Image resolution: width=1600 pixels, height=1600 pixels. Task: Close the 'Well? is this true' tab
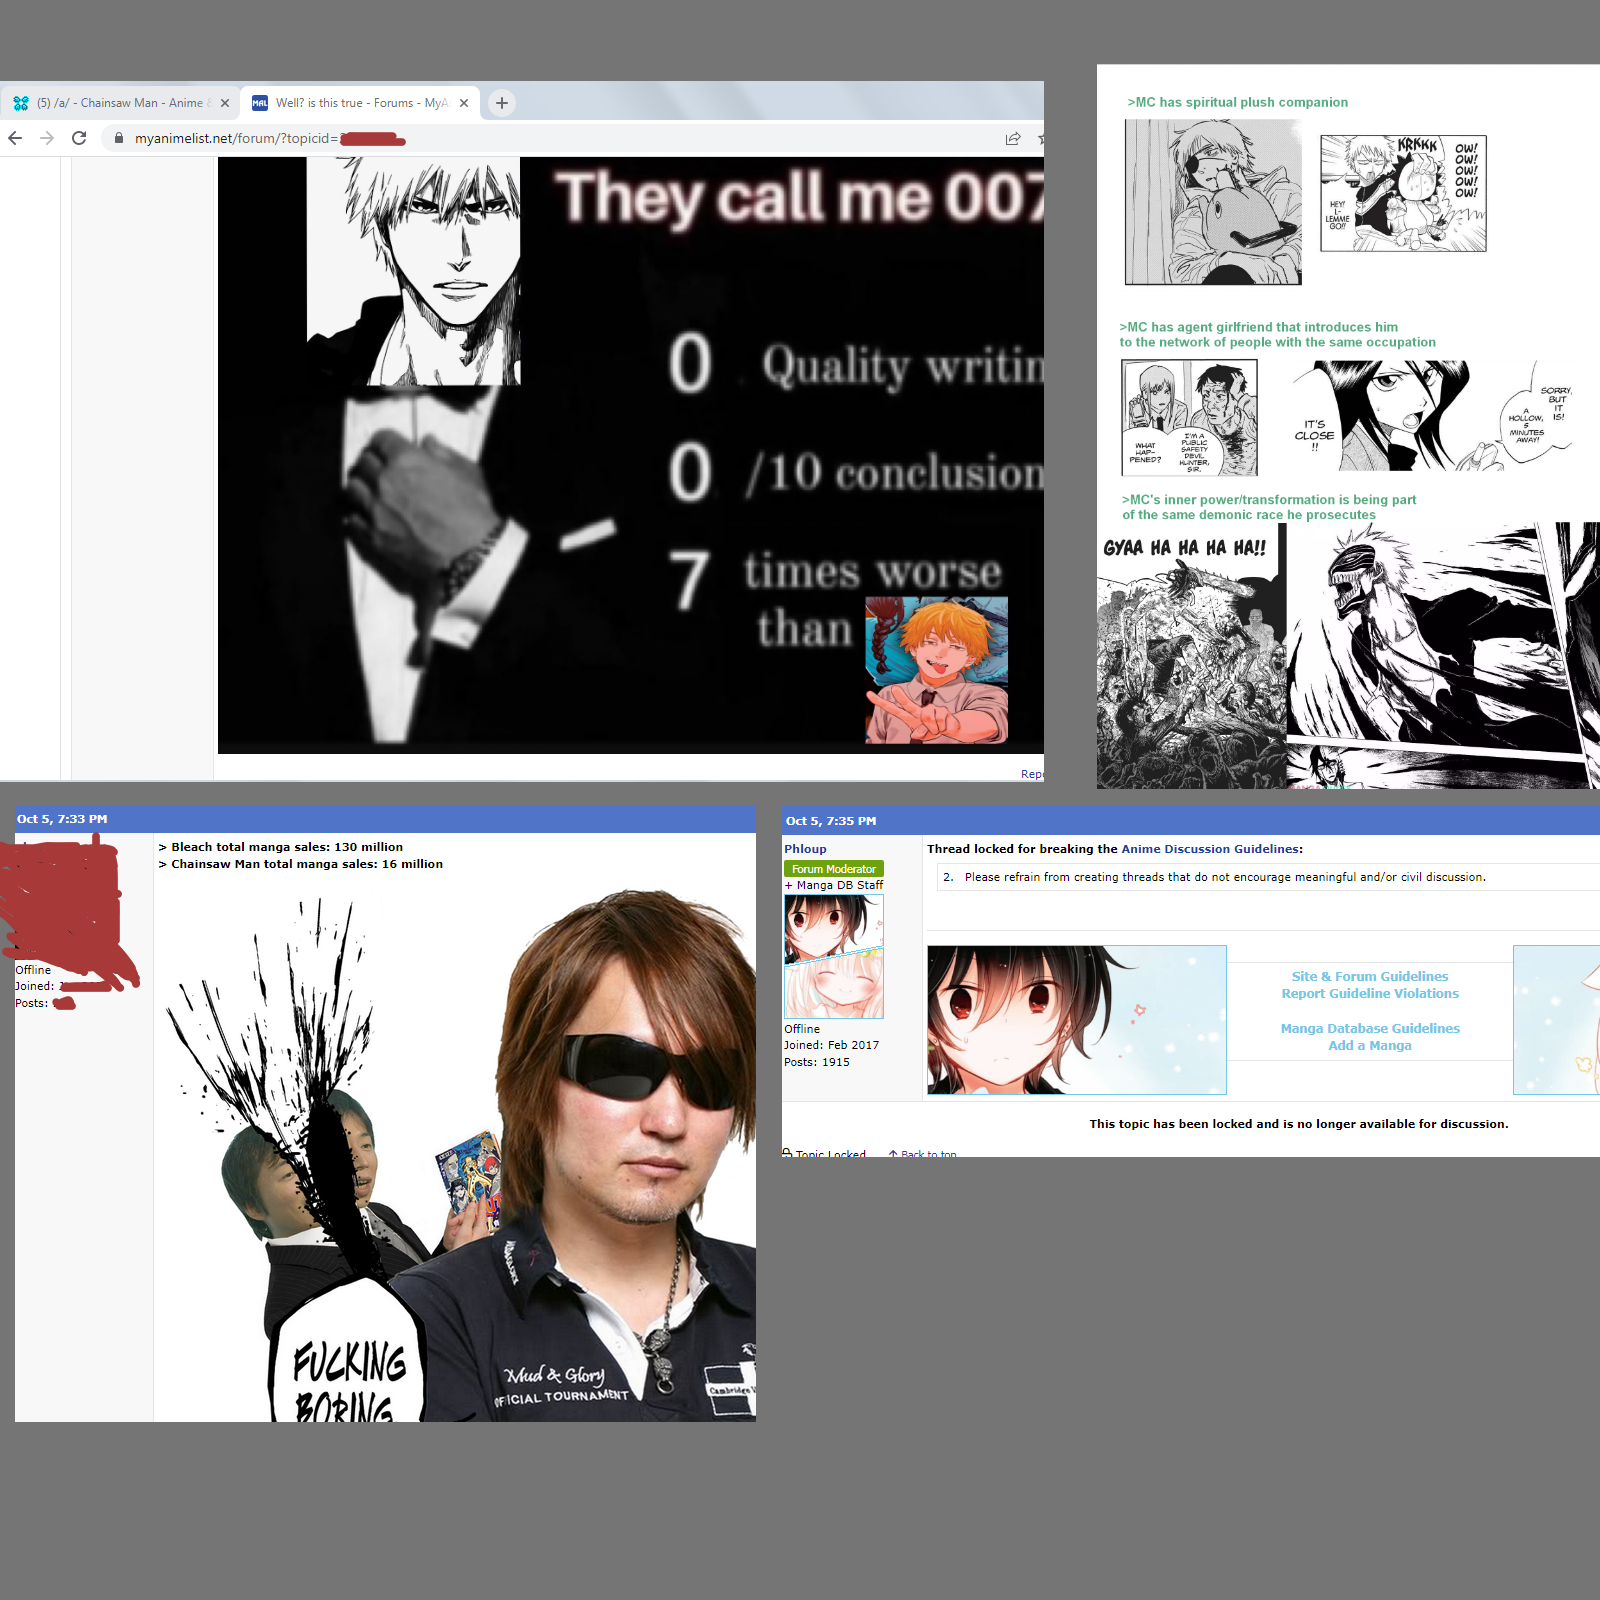click(x=464, y=103)
